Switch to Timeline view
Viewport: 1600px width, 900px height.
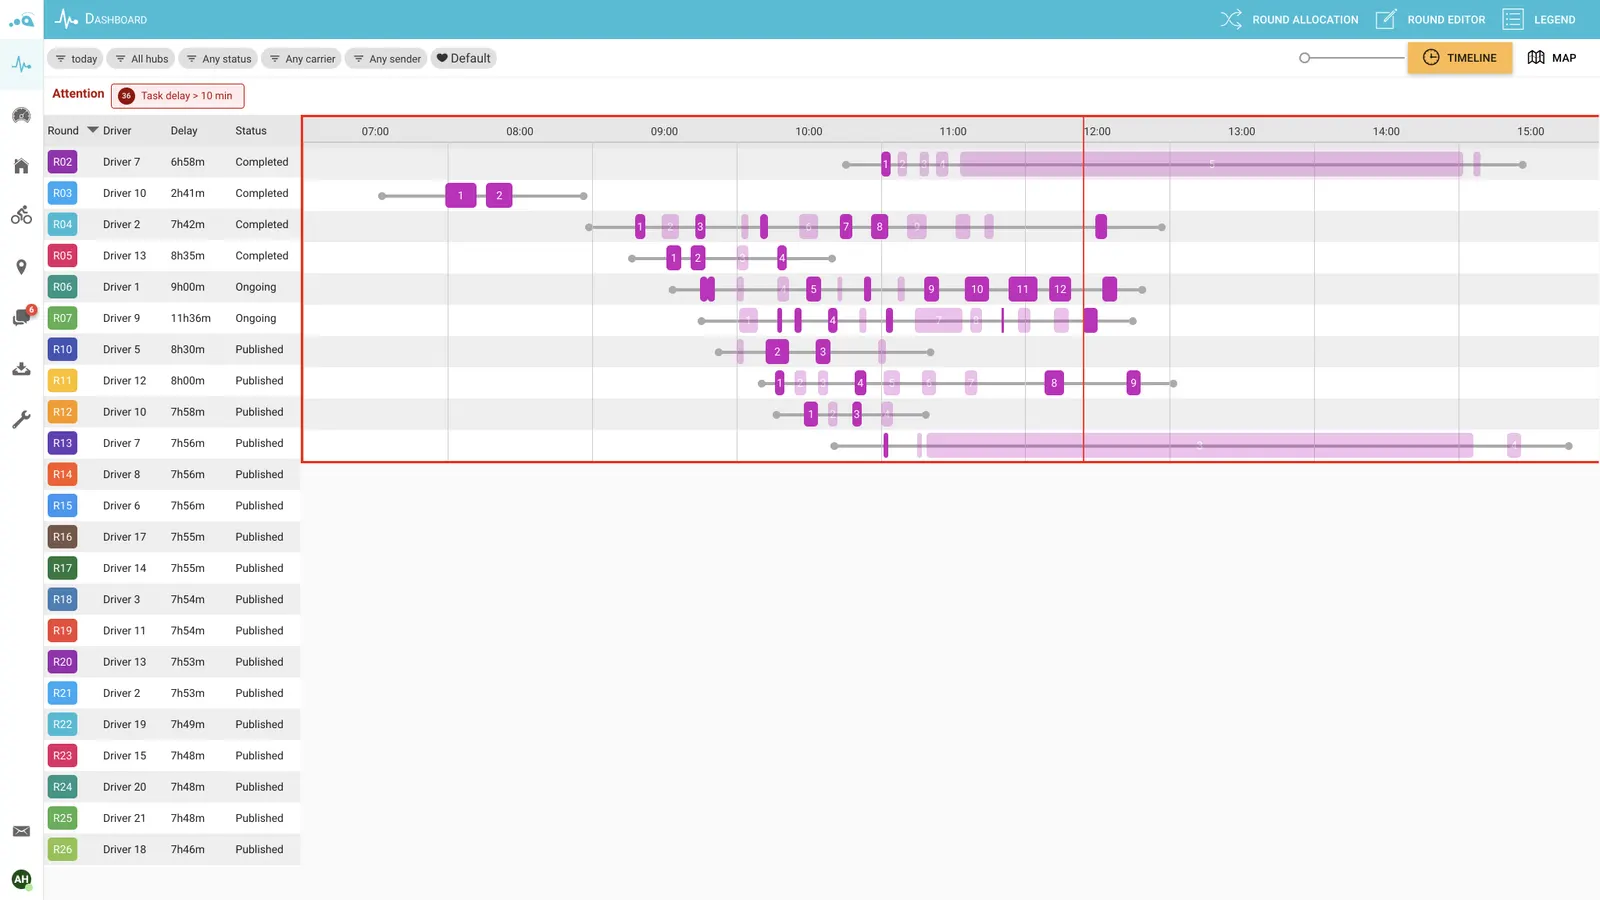point(1460,58)
